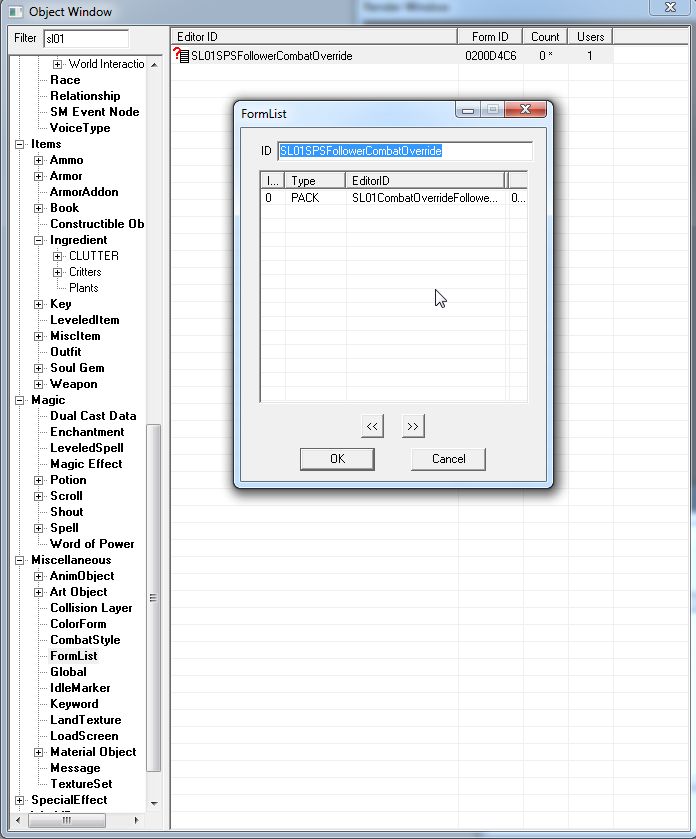Select the CombatStyle tree item
696x839 pixels.
tap(85, 640)
